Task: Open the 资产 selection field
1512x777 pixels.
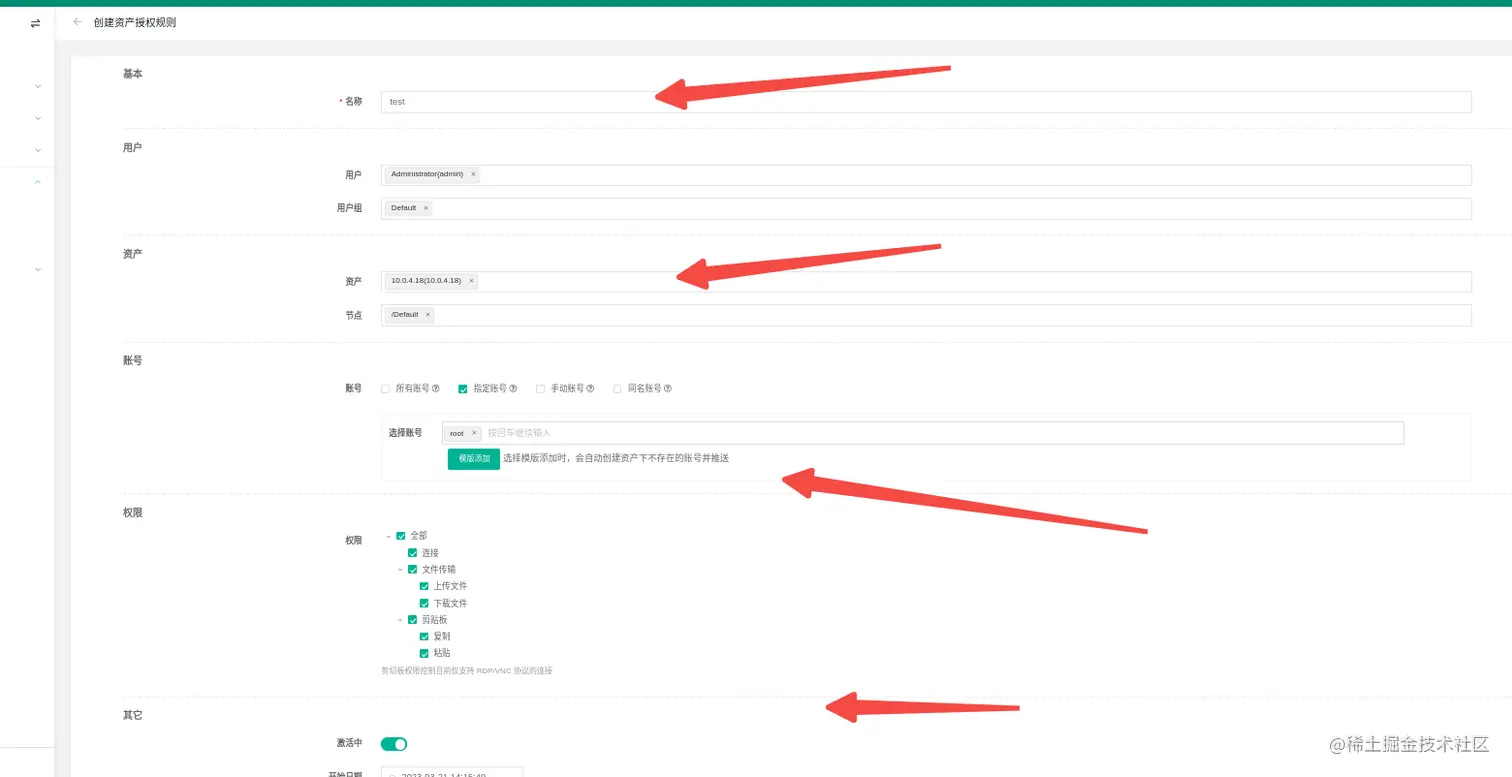Action: click(x=926, y=282)
